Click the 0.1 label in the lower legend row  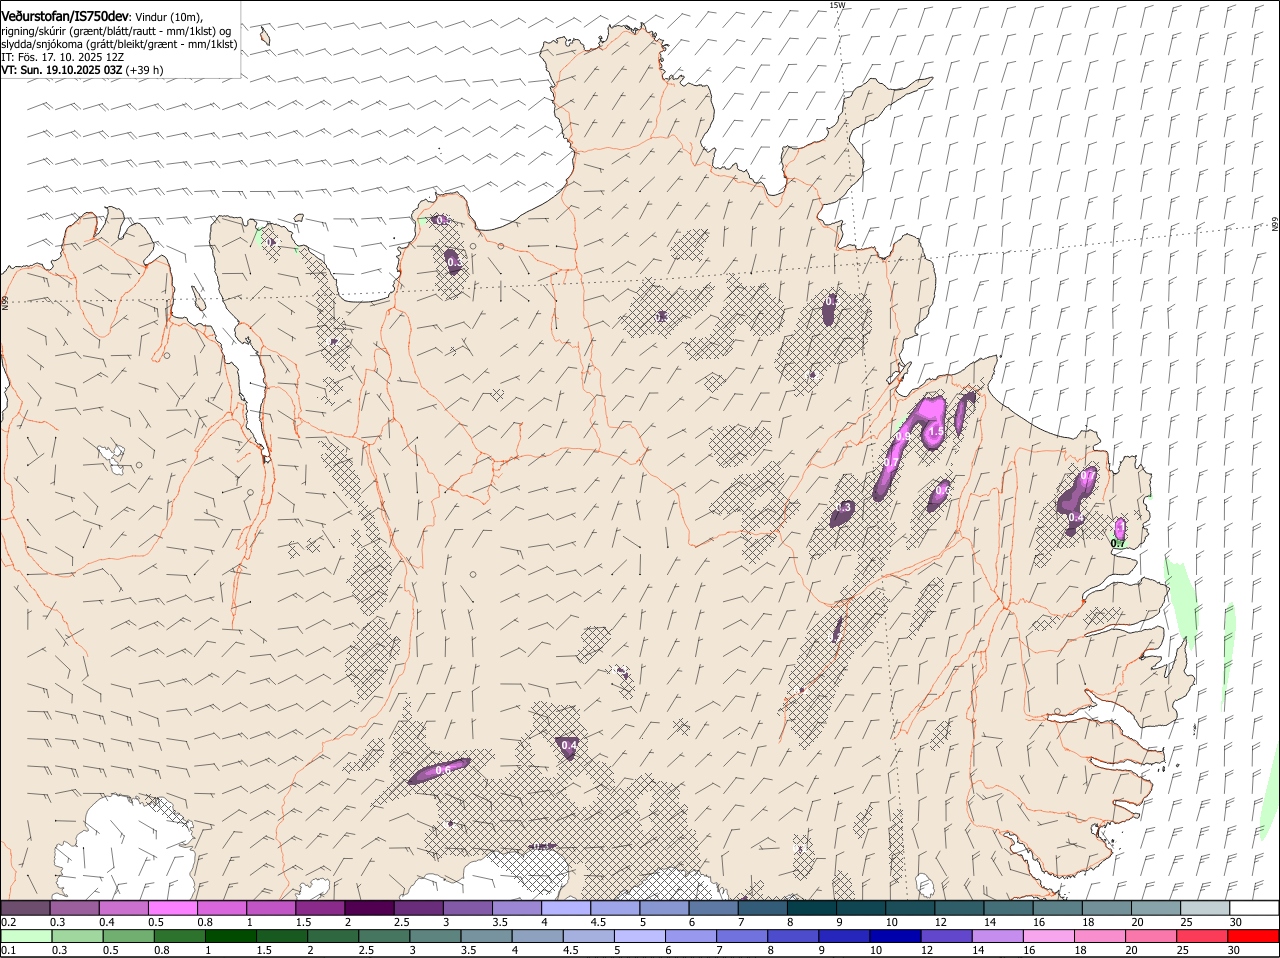pyautogui.click(x=9, y=950)
